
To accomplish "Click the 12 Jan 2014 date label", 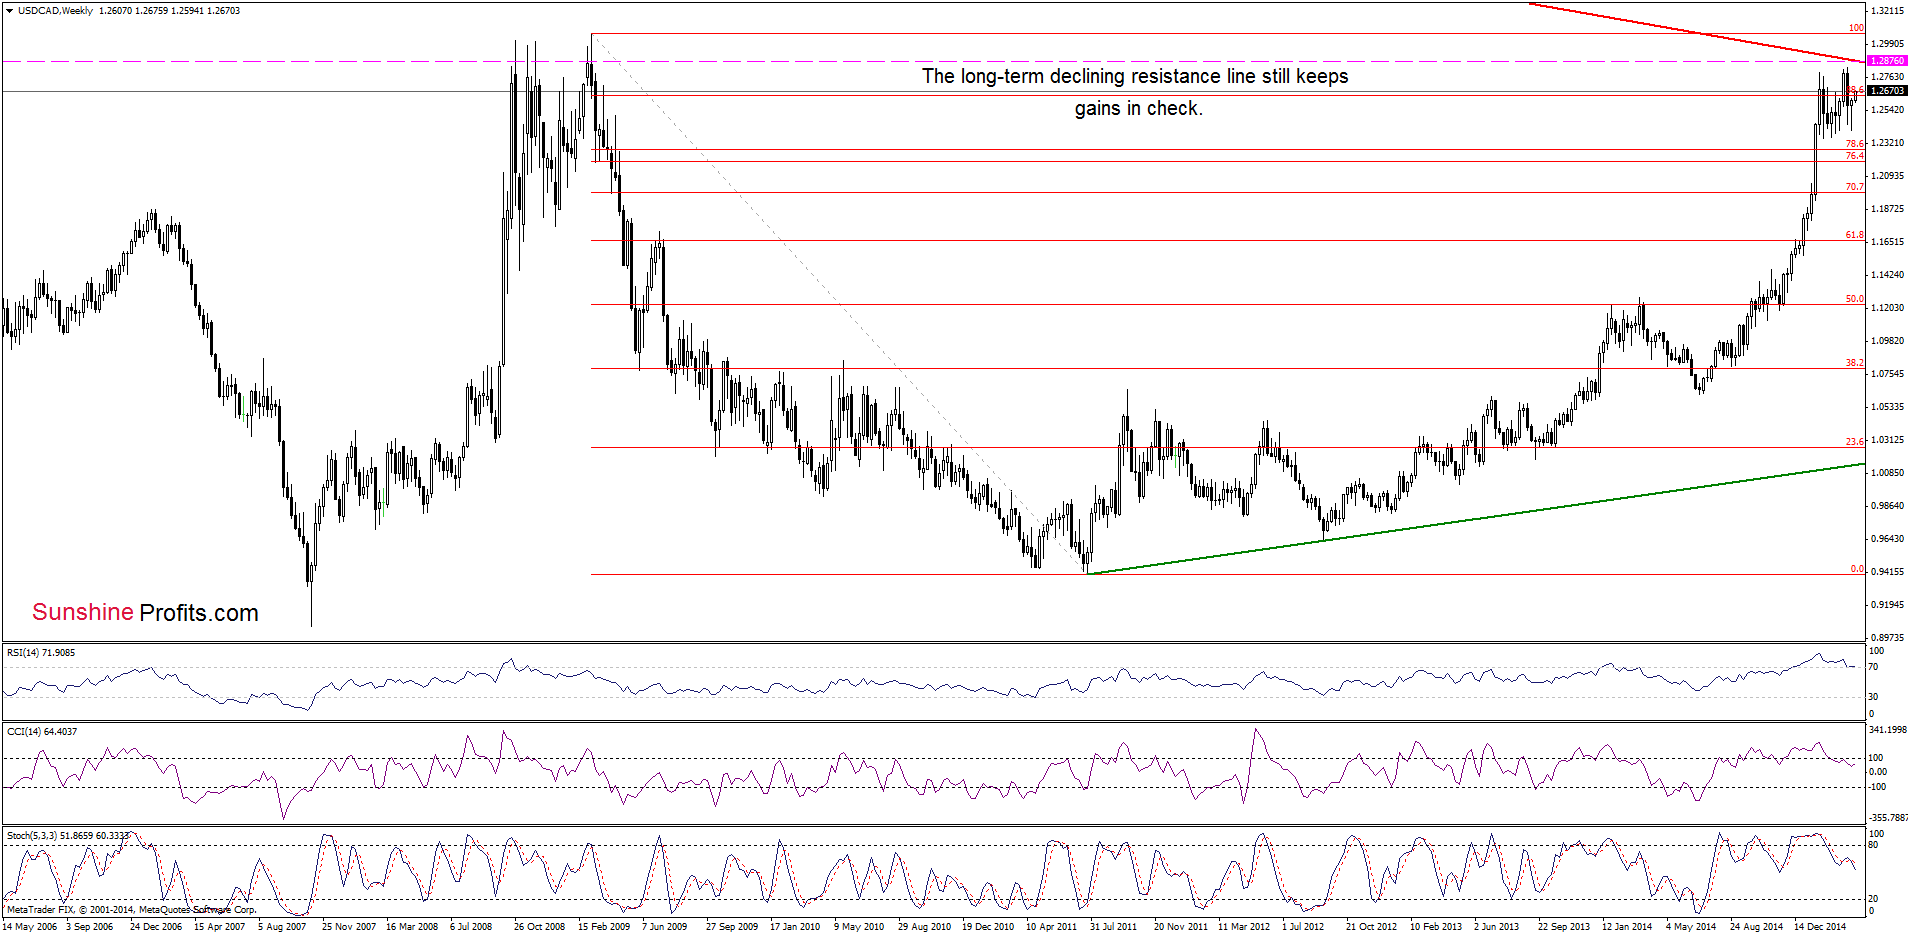I will (1627, 927).
